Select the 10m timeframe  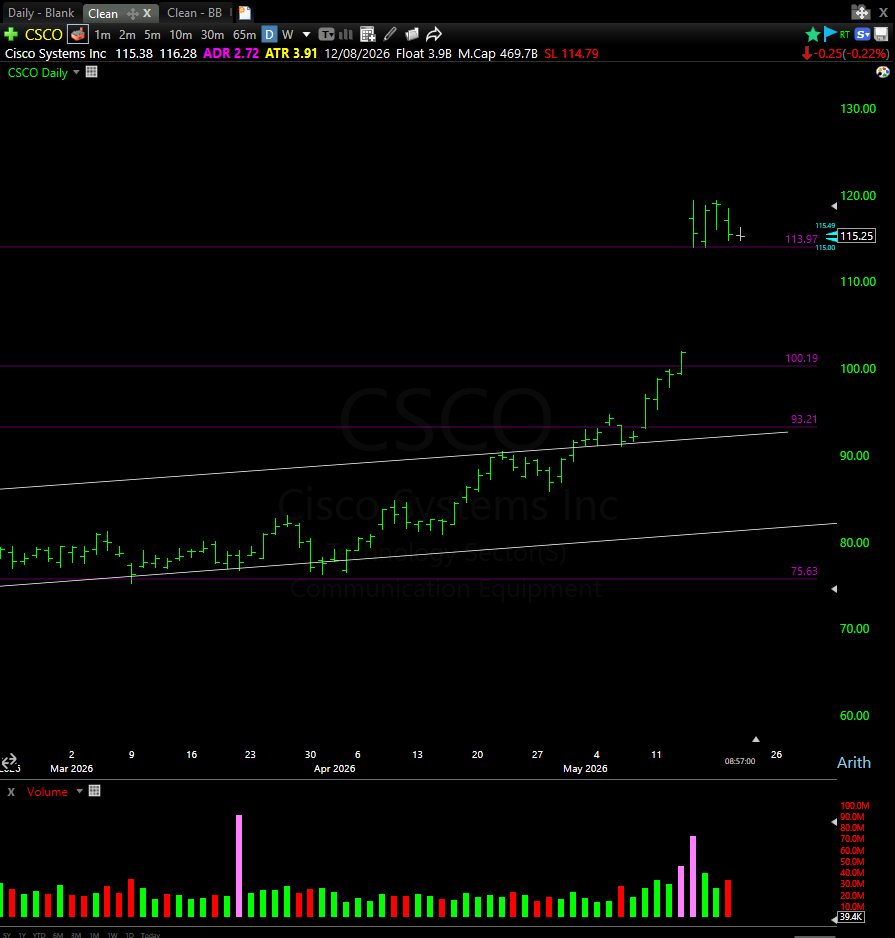[181, 35]
